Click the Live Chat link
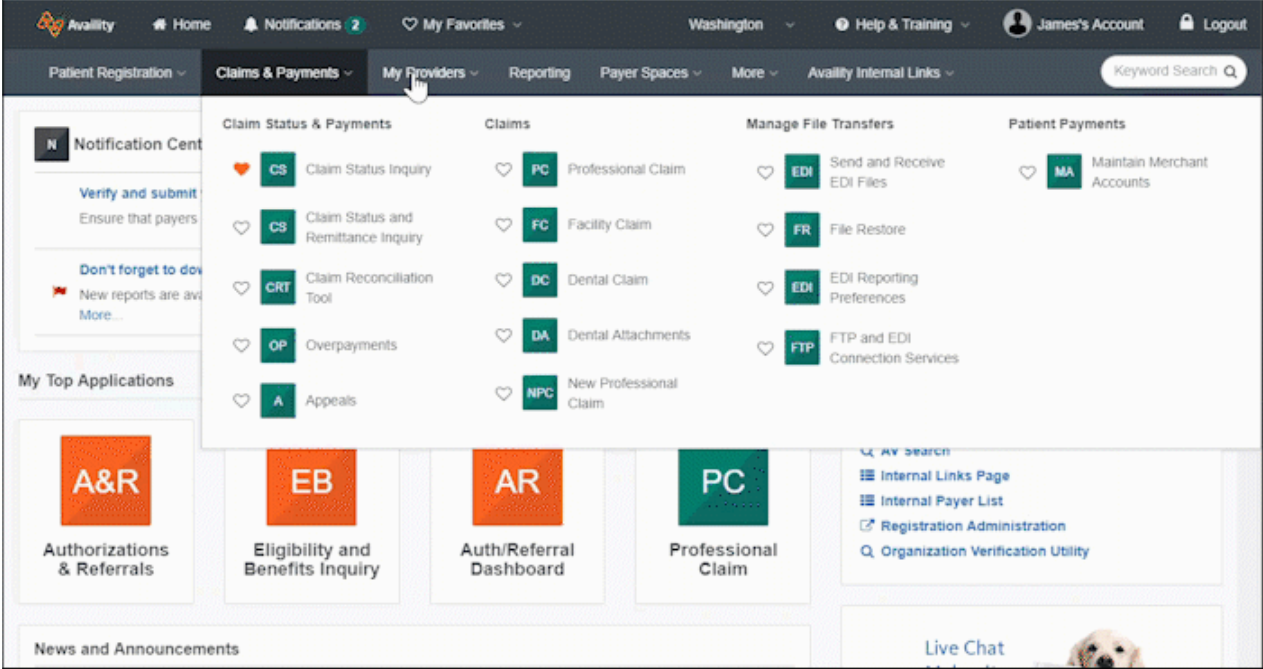The height and width of the screenshot is (669, 1263). pos(964,648)
